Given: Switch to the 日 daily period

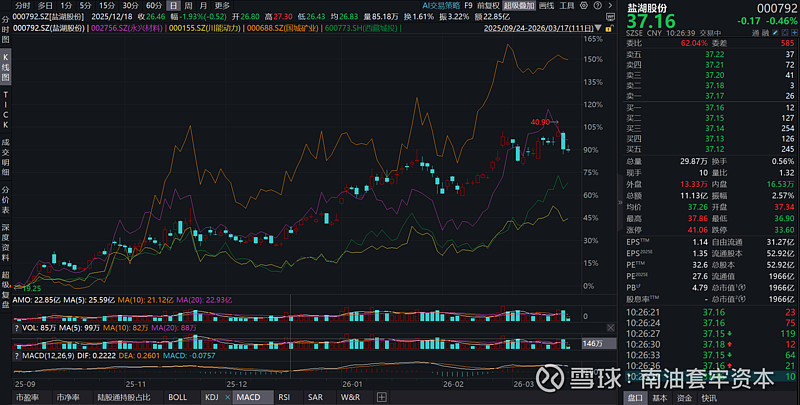Looking at the screenshot, I should point(174,5).
